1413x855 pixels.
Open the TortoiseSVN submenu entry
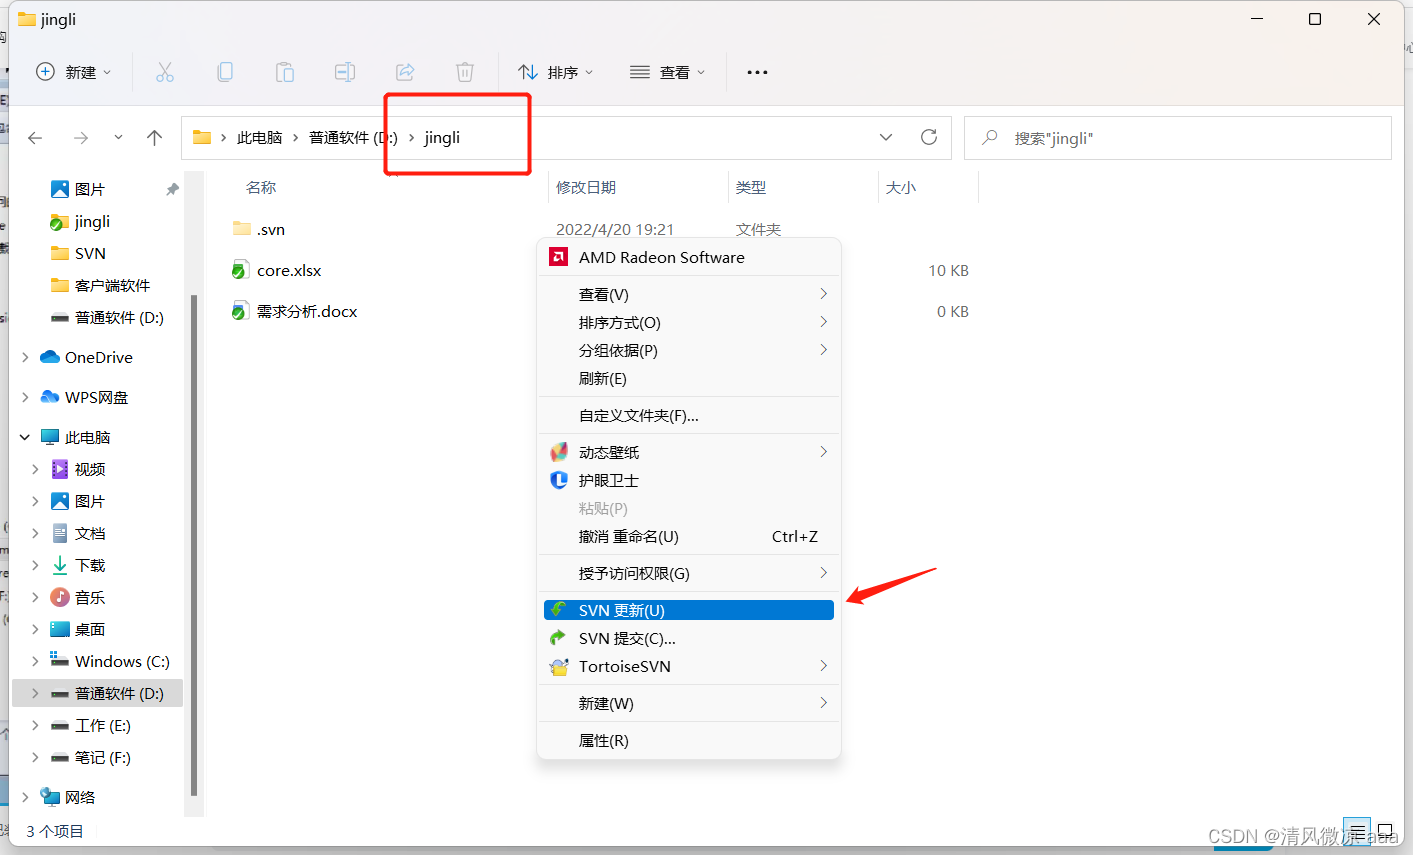(x=690, y=666)
